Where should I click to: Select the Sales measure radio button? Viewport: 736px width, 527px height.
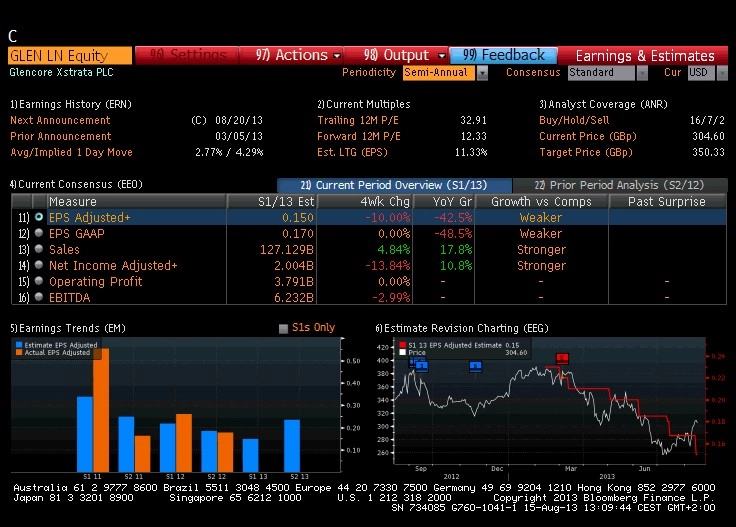click(x=39, y=249)
